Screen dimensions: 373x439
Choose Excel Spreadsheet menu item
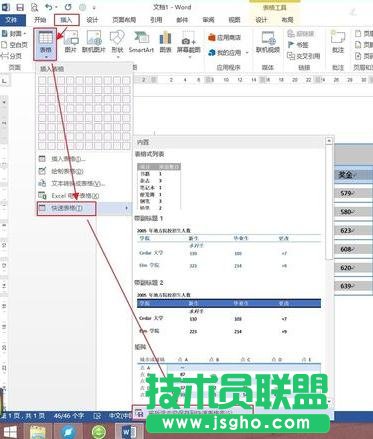click(x=83, y=196)
